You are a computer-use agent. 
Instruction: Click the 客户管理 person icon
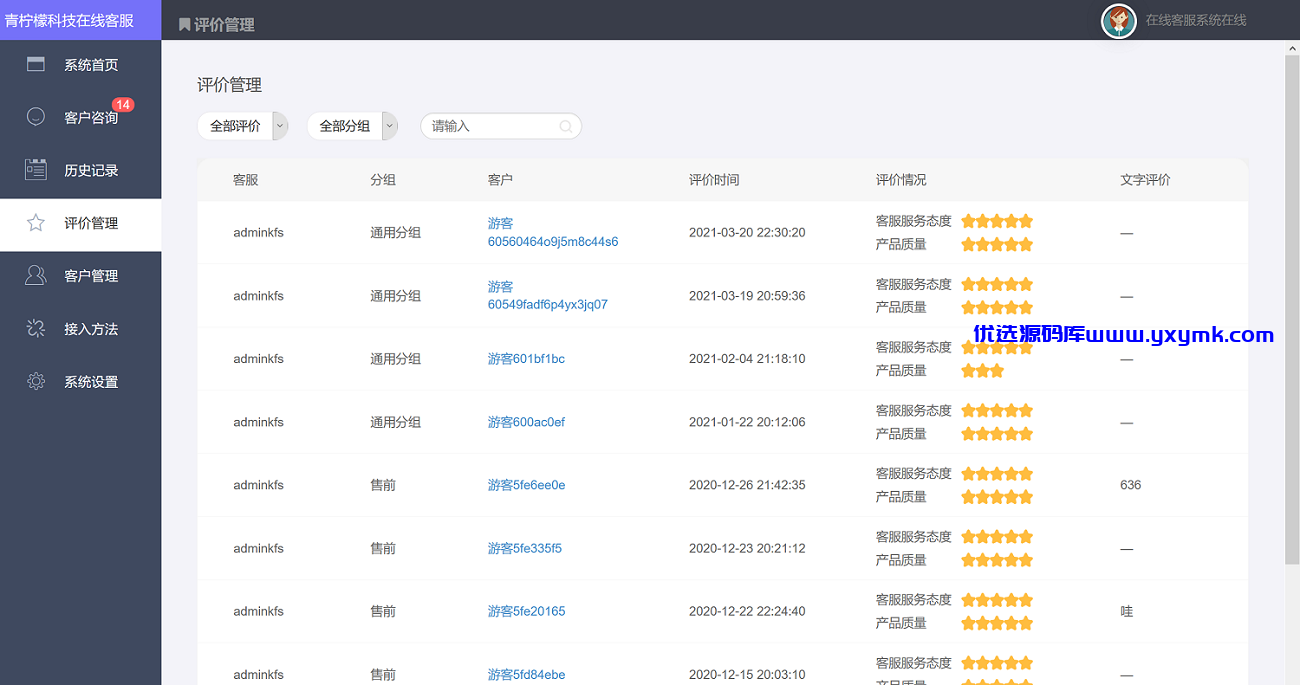(x=36, y=276)
